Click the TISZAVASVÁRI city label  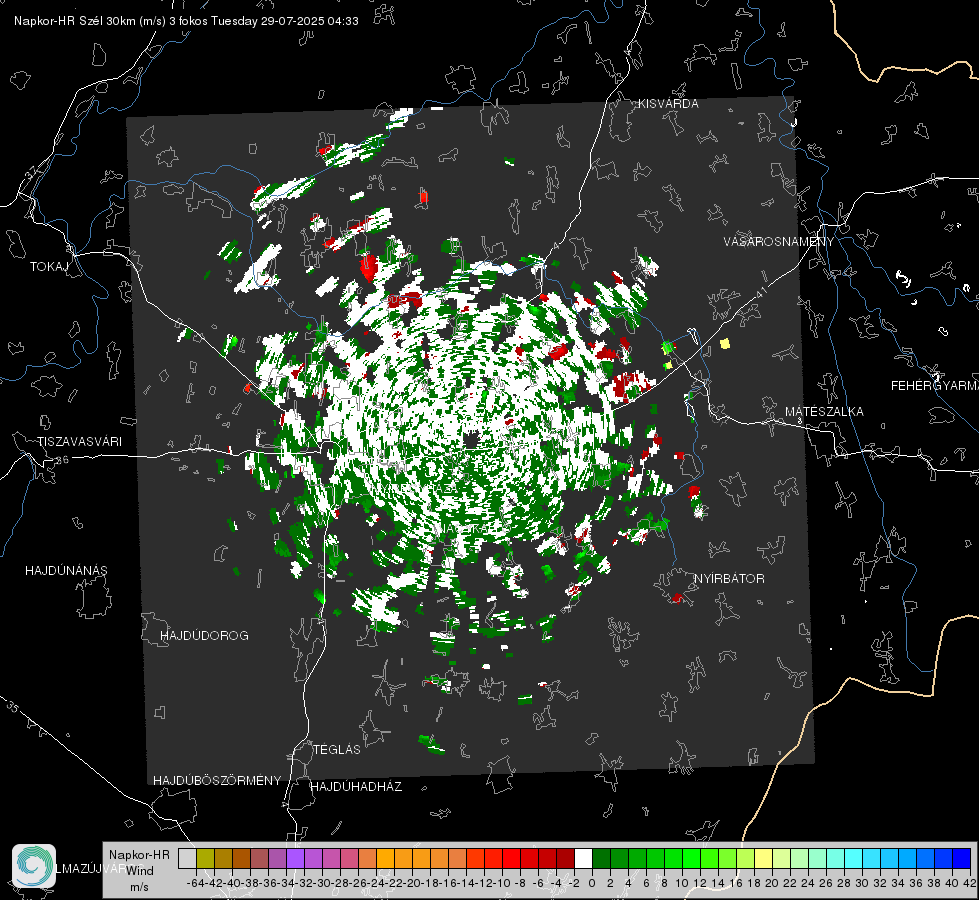[x=79, y=442]
